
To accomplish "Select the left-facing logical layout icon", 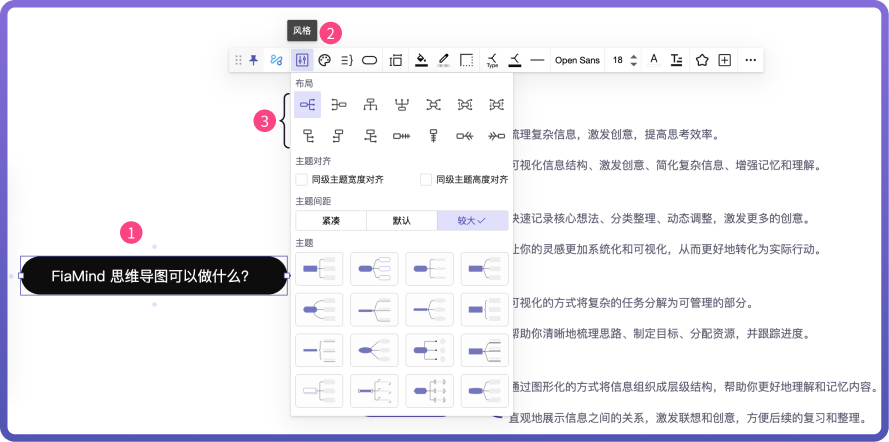I will pyautogui.click(x=338, y=104).
